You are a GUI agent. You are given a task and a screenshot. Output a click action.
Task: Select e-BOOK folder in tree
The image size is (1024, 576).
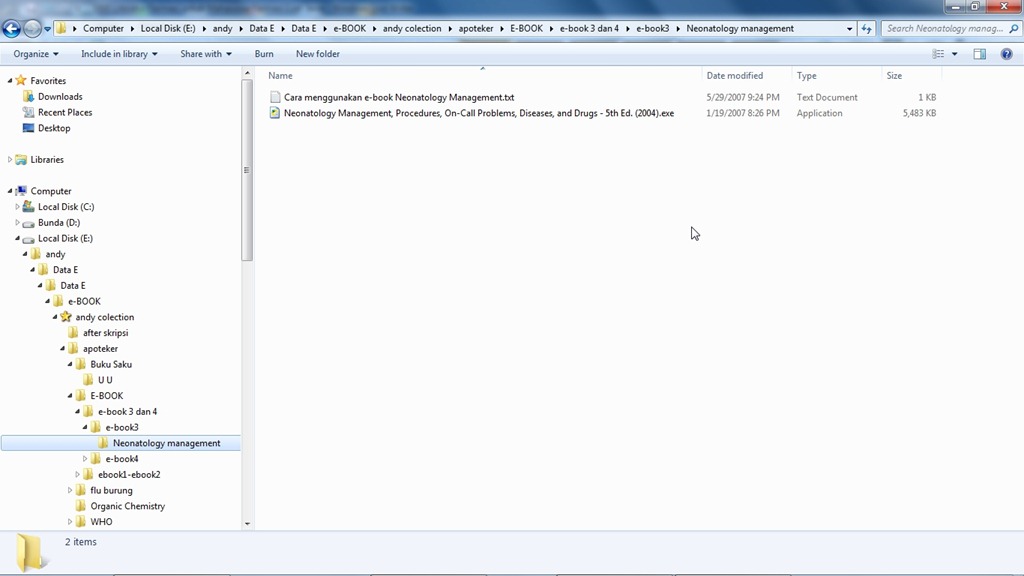click(84, 301)
